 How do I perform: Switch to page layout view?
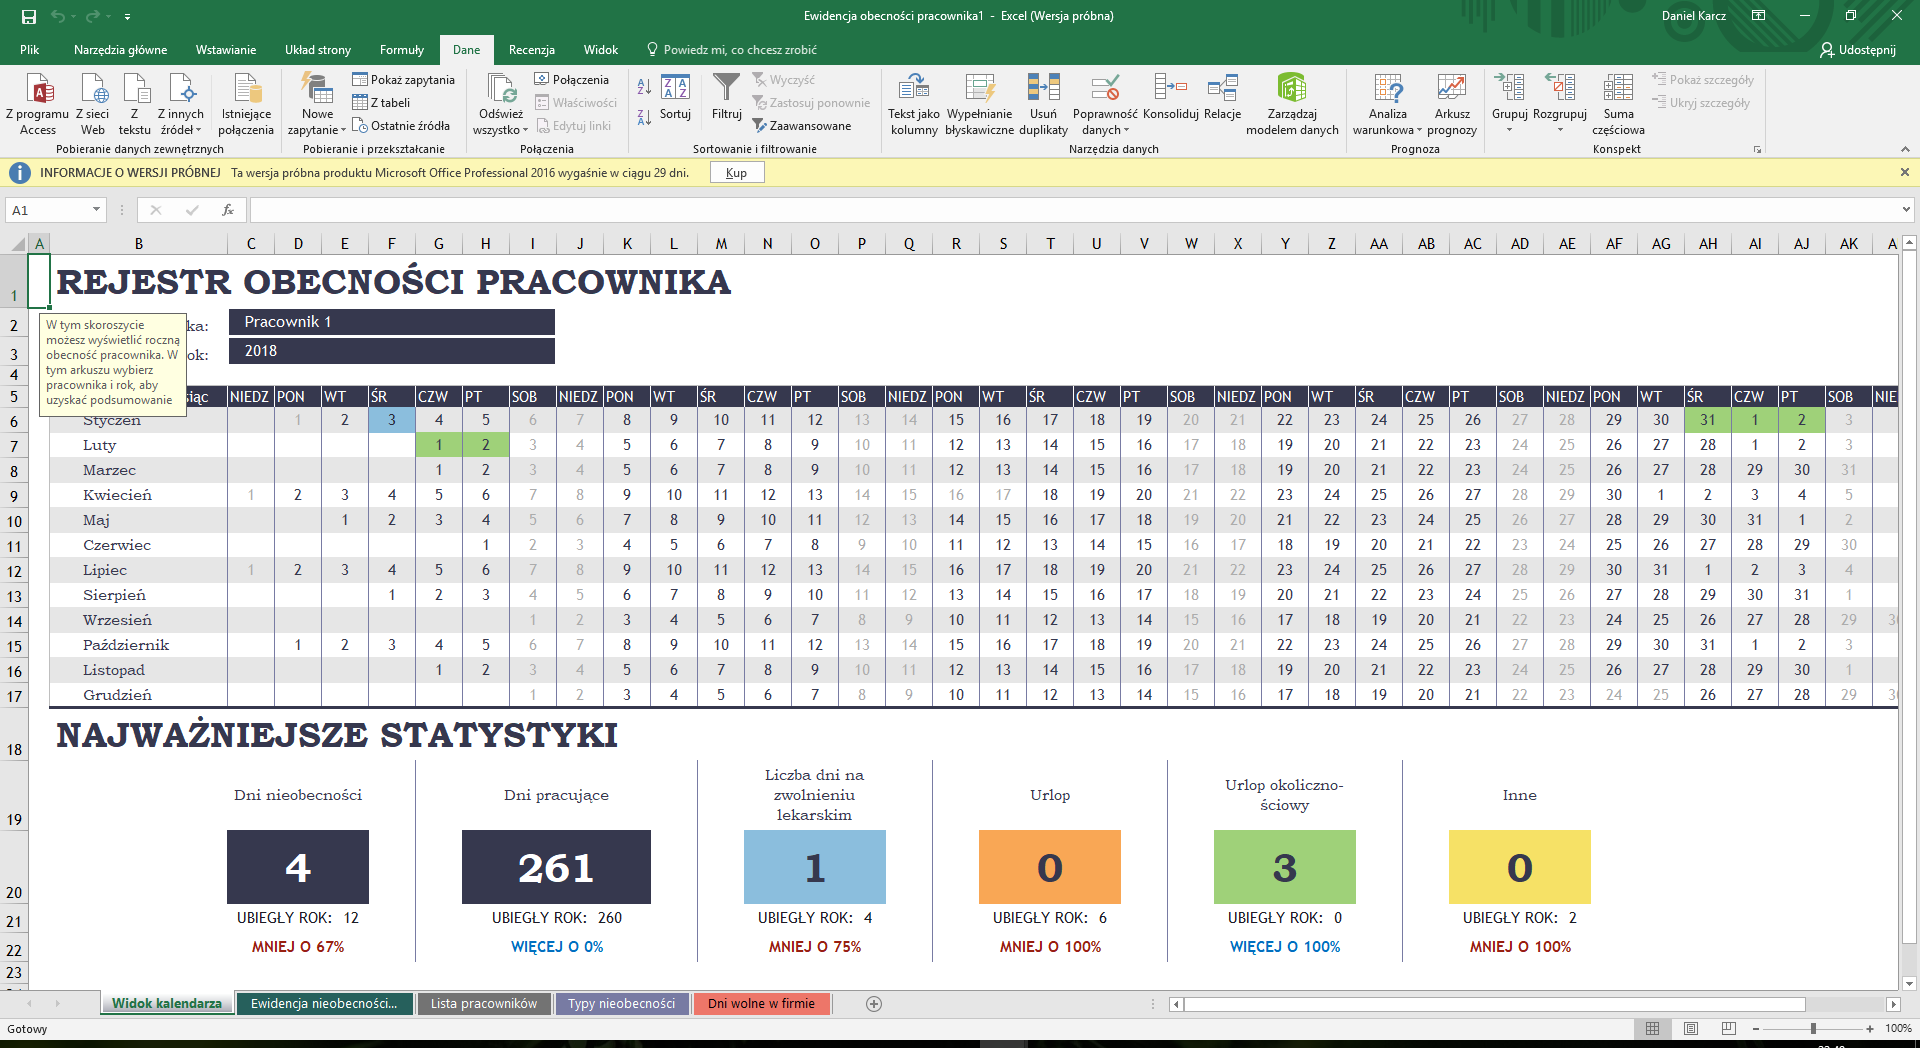(x=1691, y=1029)
